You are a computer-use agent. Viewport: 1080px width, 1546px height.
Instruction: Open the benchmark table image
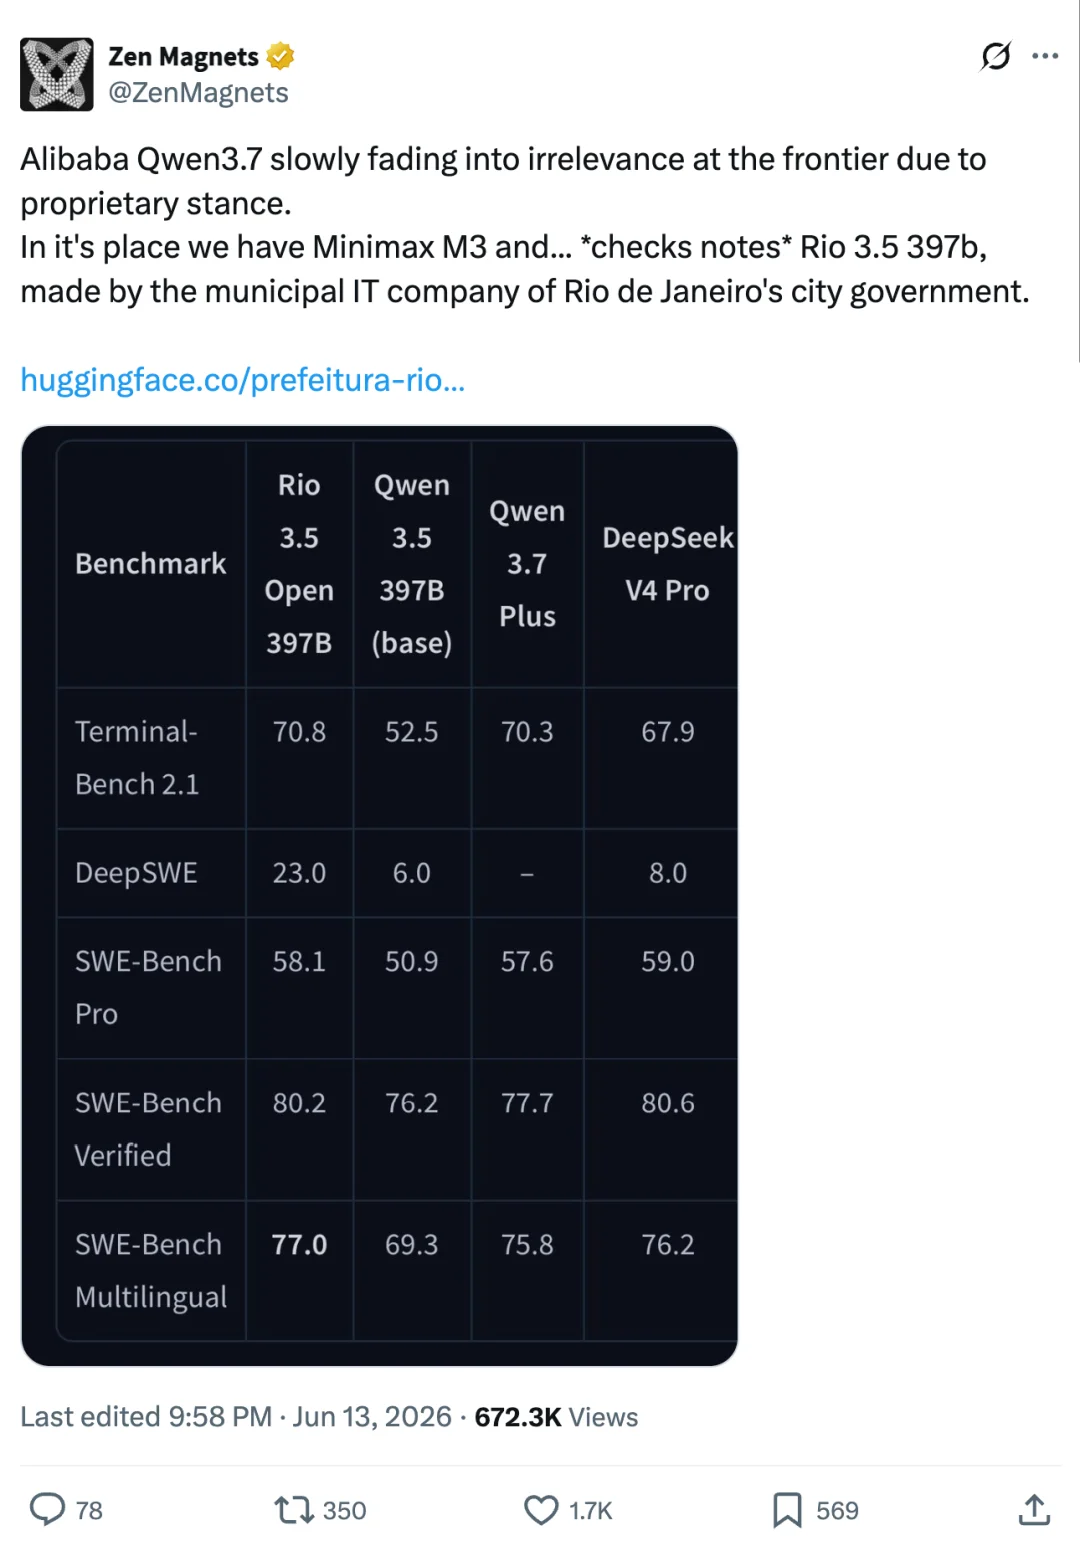point(379,895)
